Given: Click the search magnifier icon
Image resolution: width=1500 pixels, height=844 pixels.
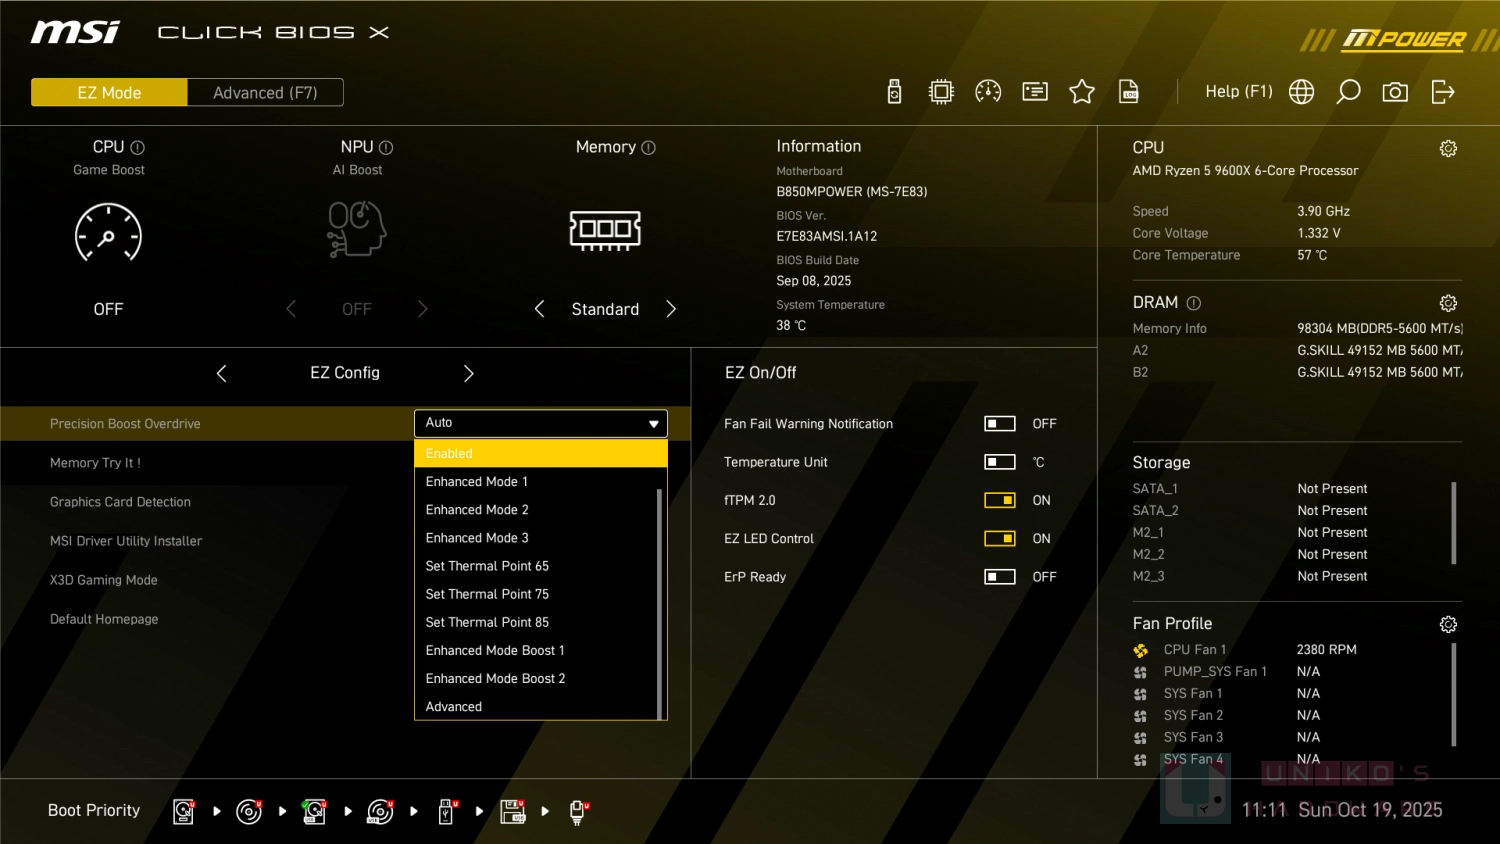Looking at the screenshot, I should pyautogui.click(x=1348, y=92).
